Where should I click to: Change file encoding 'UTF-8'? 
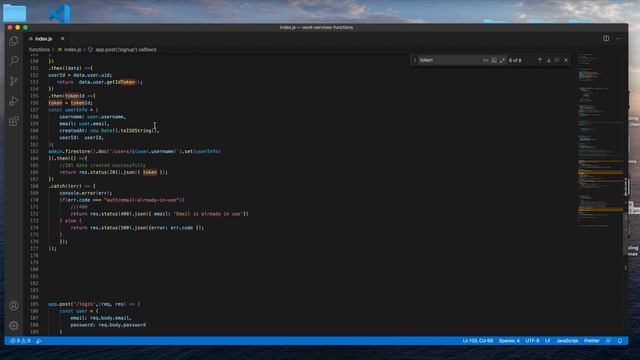532,340
